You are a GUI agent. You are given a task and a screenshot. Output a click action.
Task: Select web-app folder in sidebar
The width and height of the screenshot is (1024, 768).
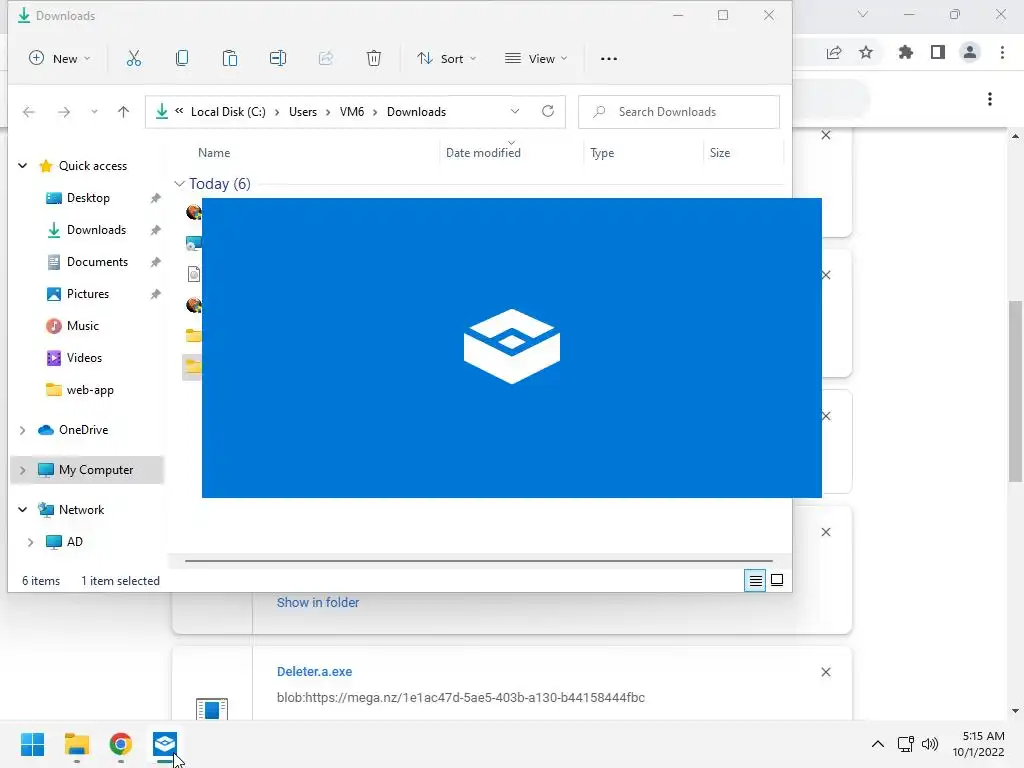[89, 390]
